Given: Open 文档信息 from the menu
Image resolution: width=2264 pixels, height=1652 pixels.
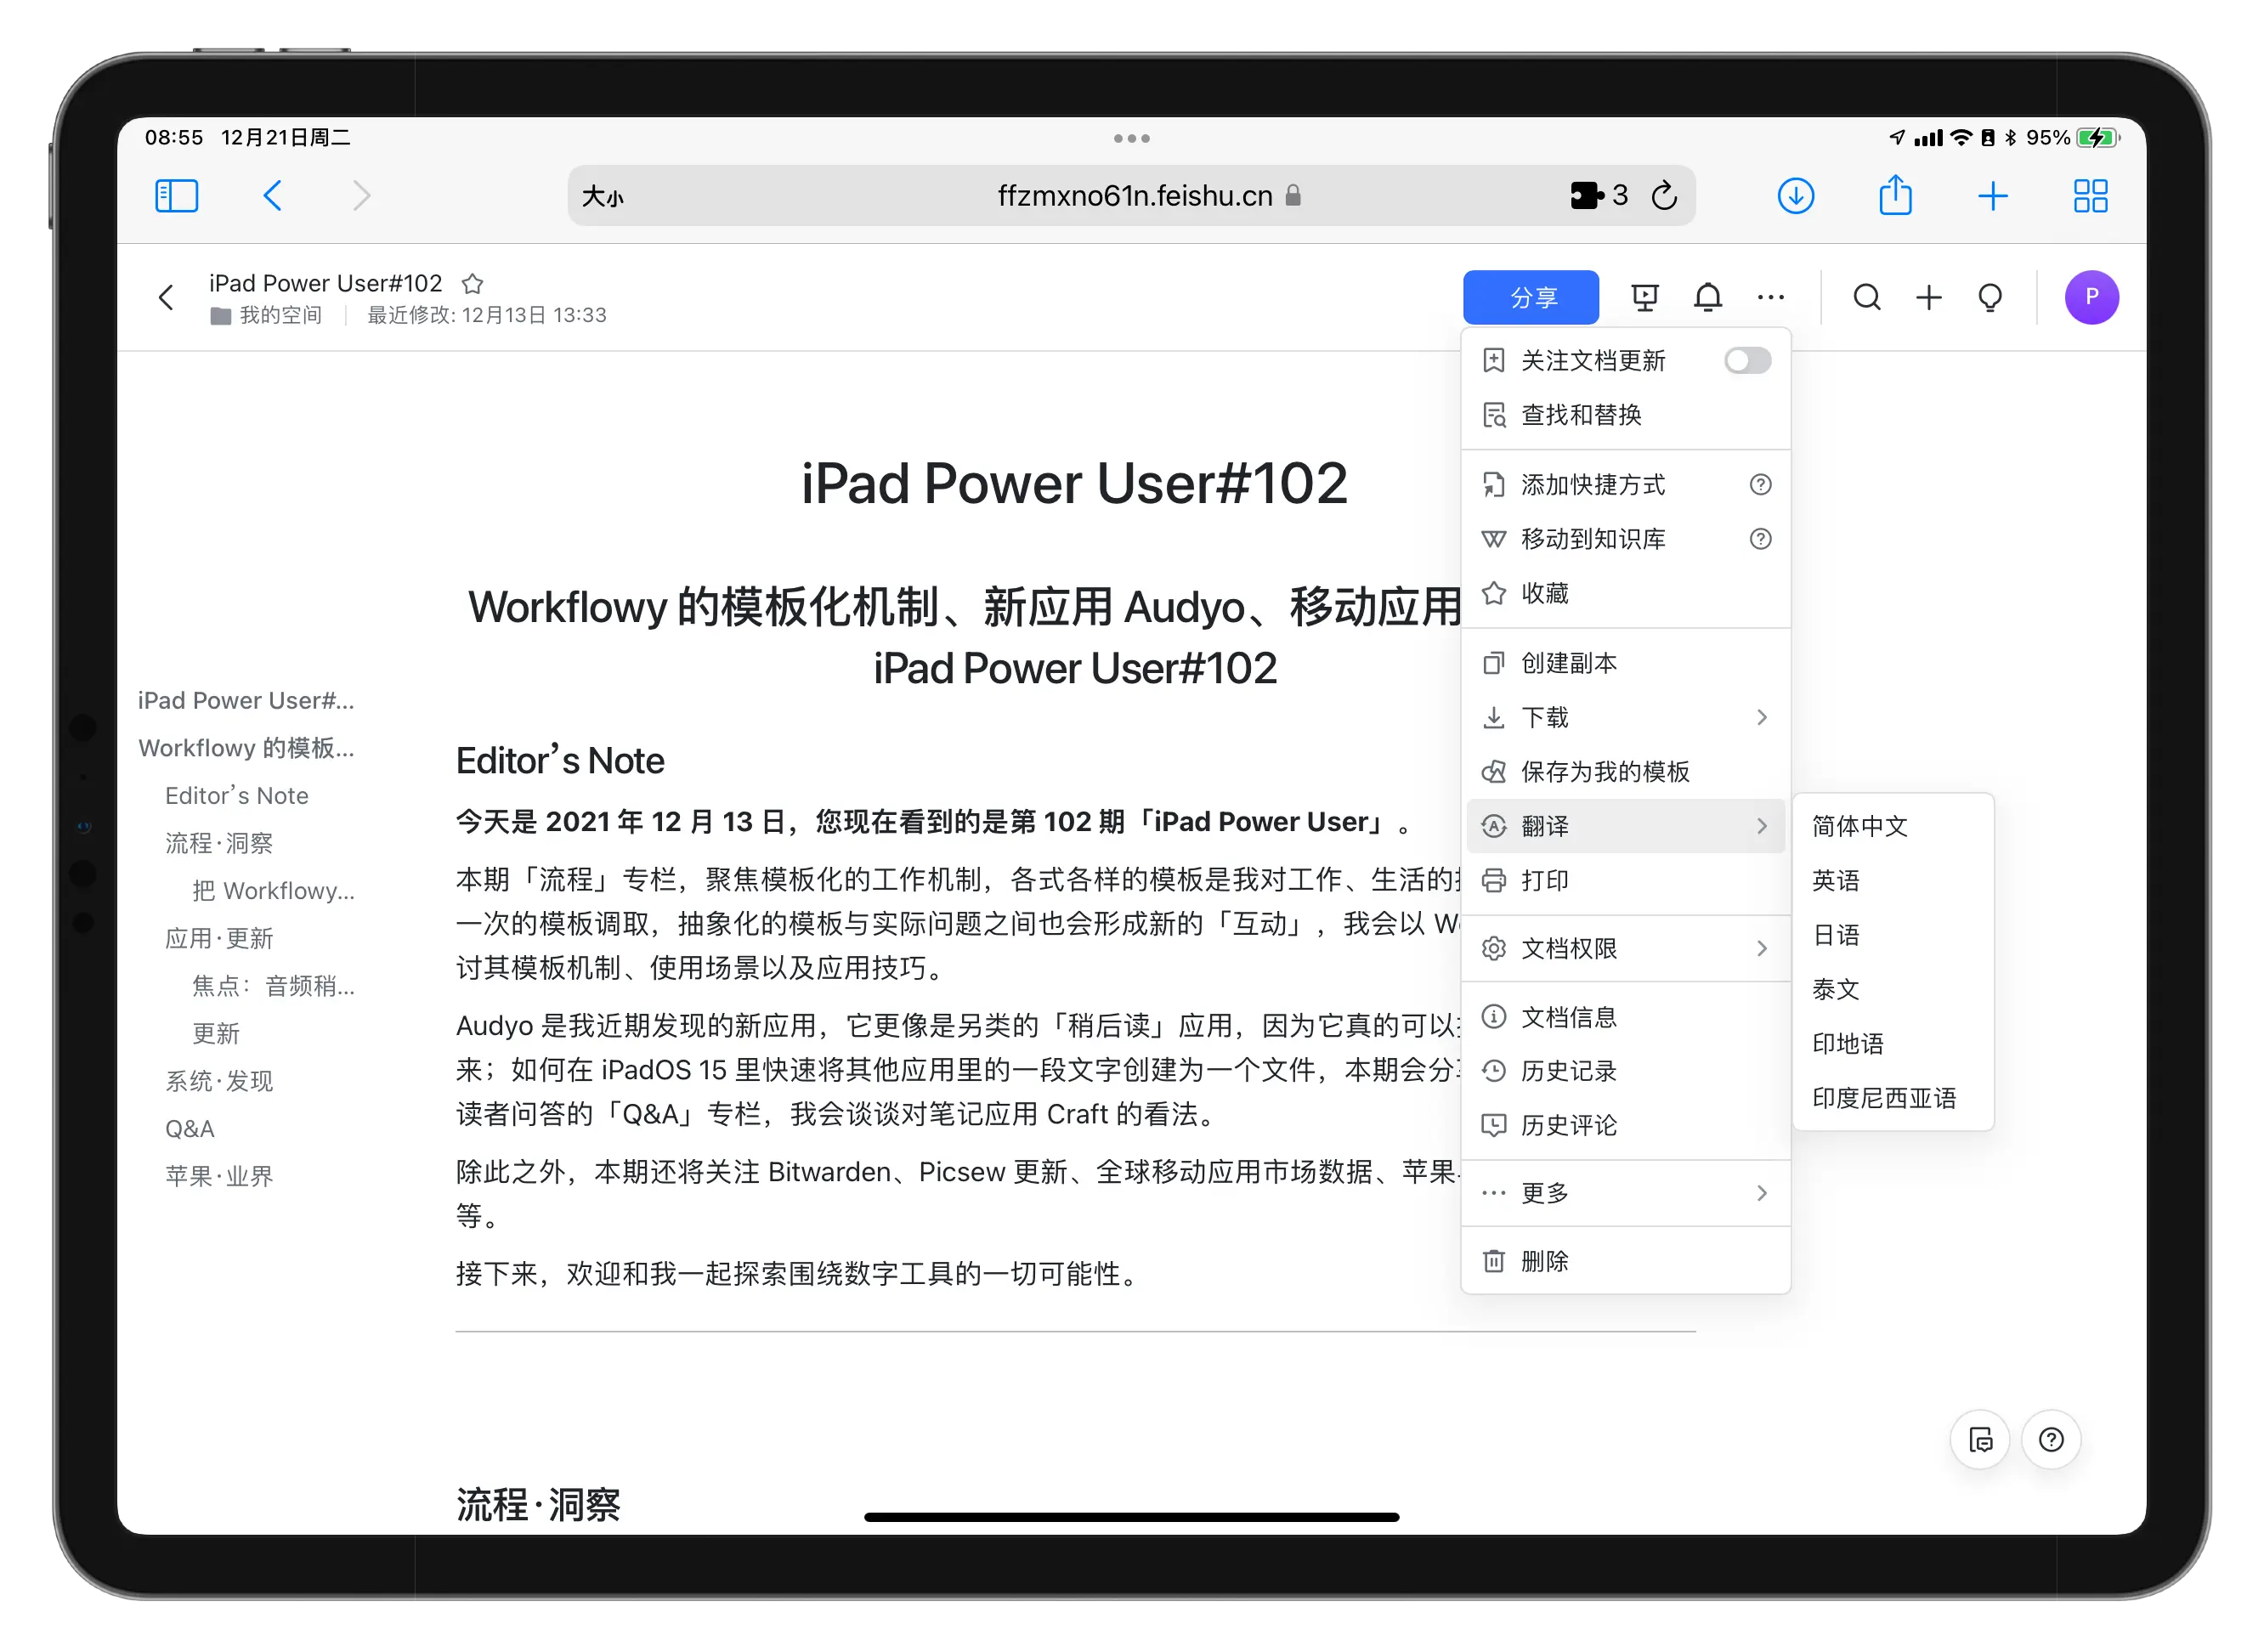Looking at the screenshot, I should (x=1626, y=1017).
